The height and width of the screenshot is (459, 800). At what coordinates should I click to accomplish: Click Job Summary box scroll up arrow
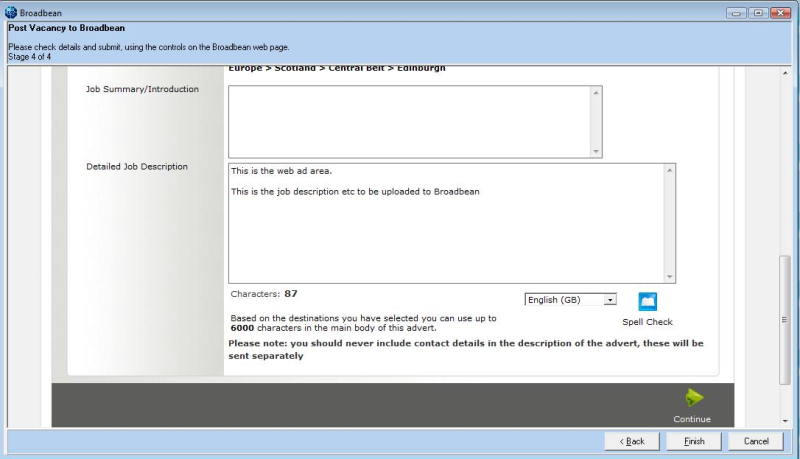pos(596,93)
